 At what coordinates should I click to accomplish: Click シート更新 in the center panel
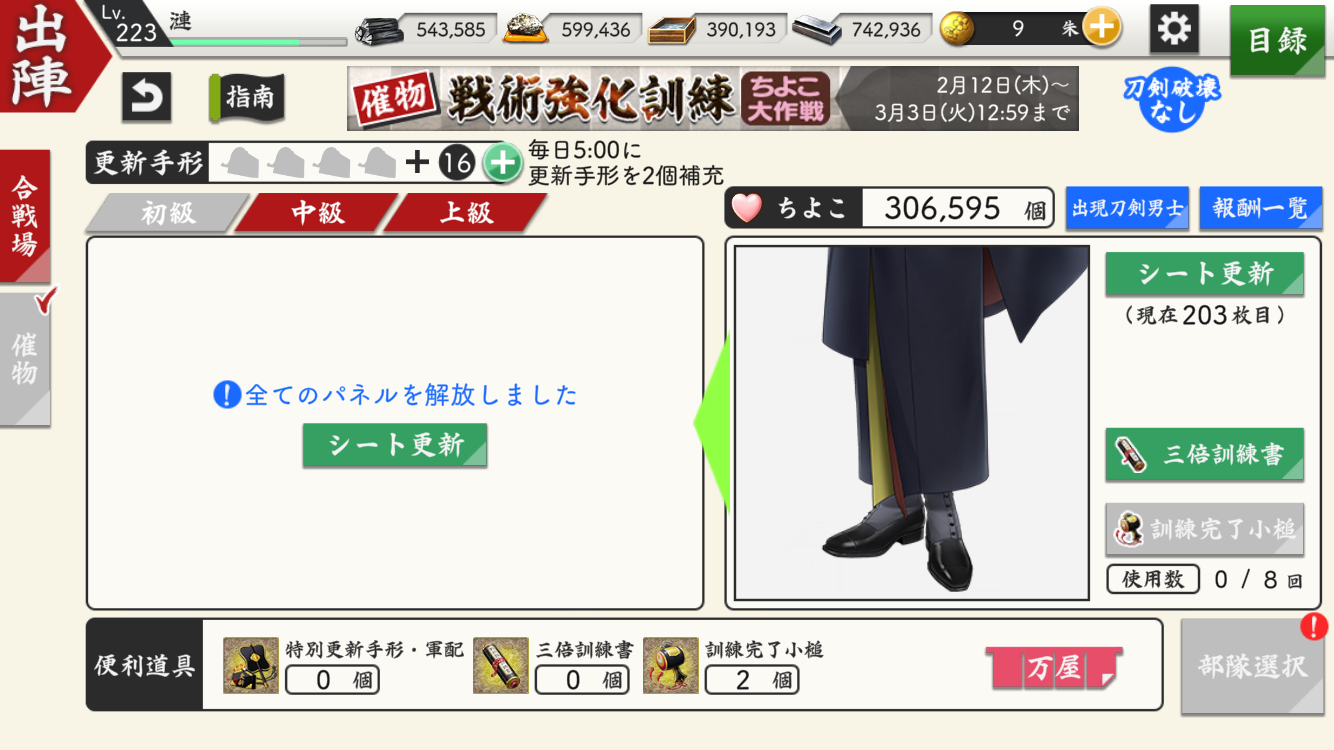[395, 445]
